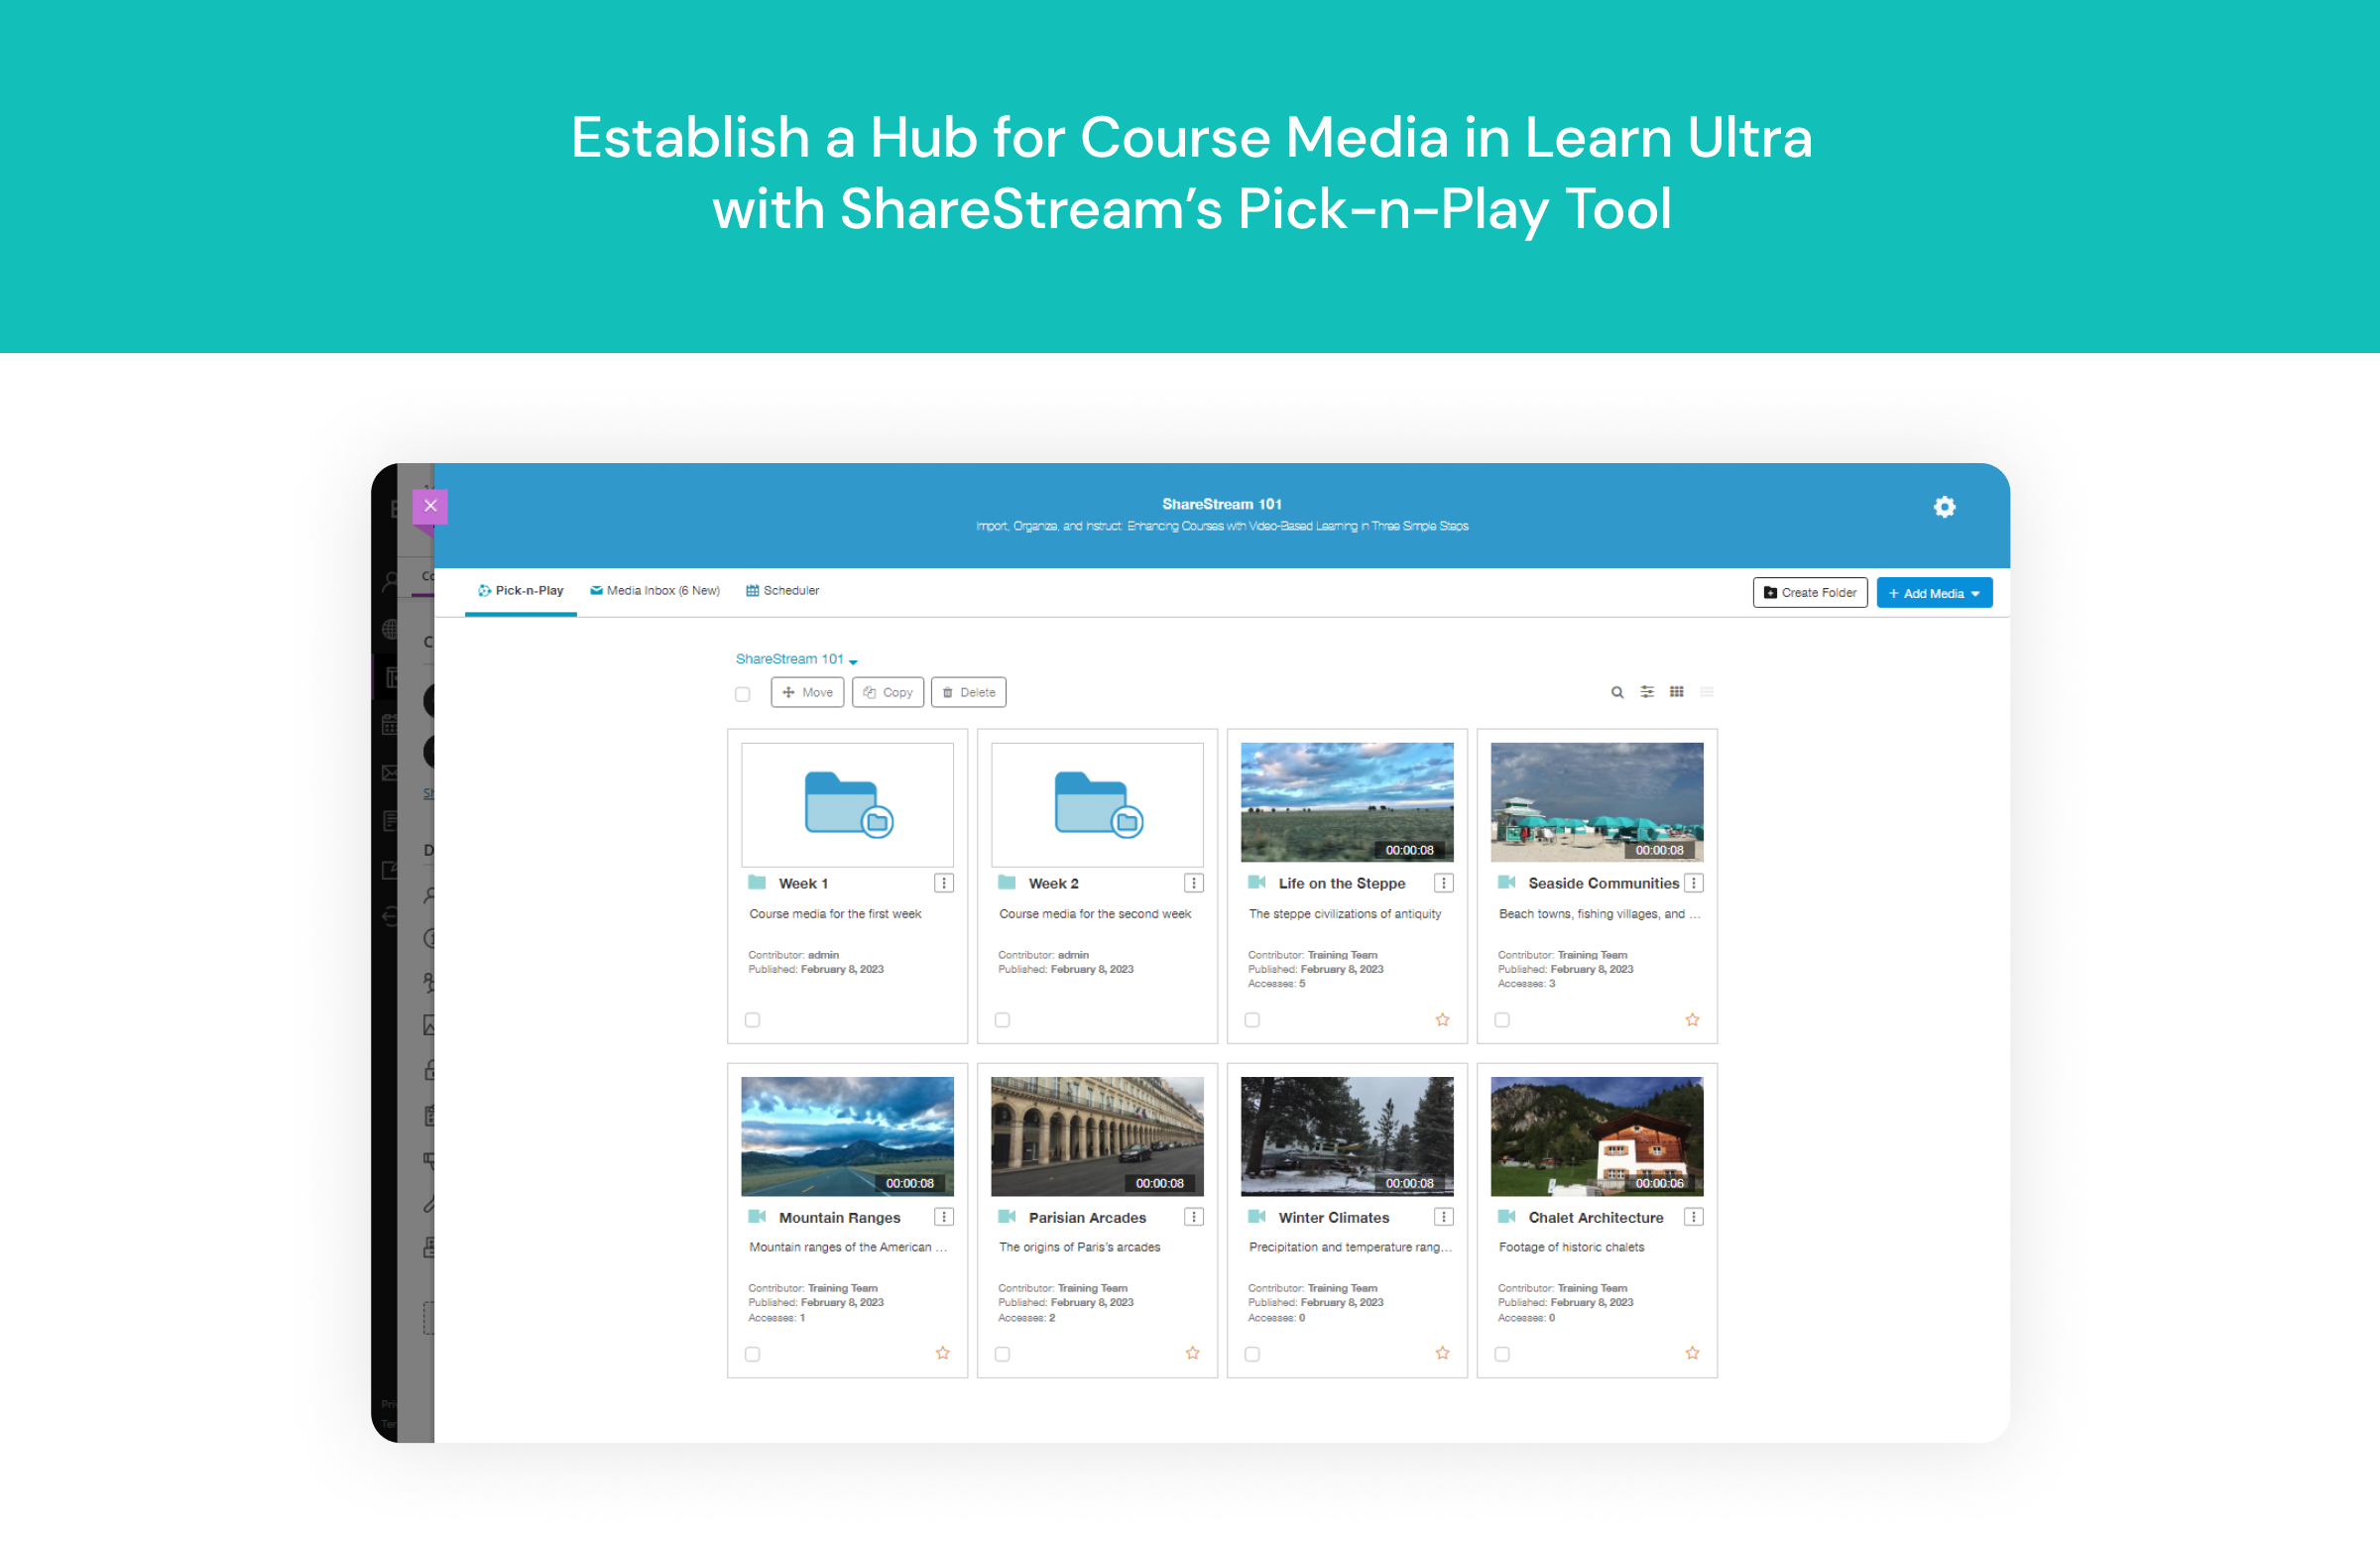
Task: Open Parisian Arcades kebab menu
Action: click(1193, 1217)
